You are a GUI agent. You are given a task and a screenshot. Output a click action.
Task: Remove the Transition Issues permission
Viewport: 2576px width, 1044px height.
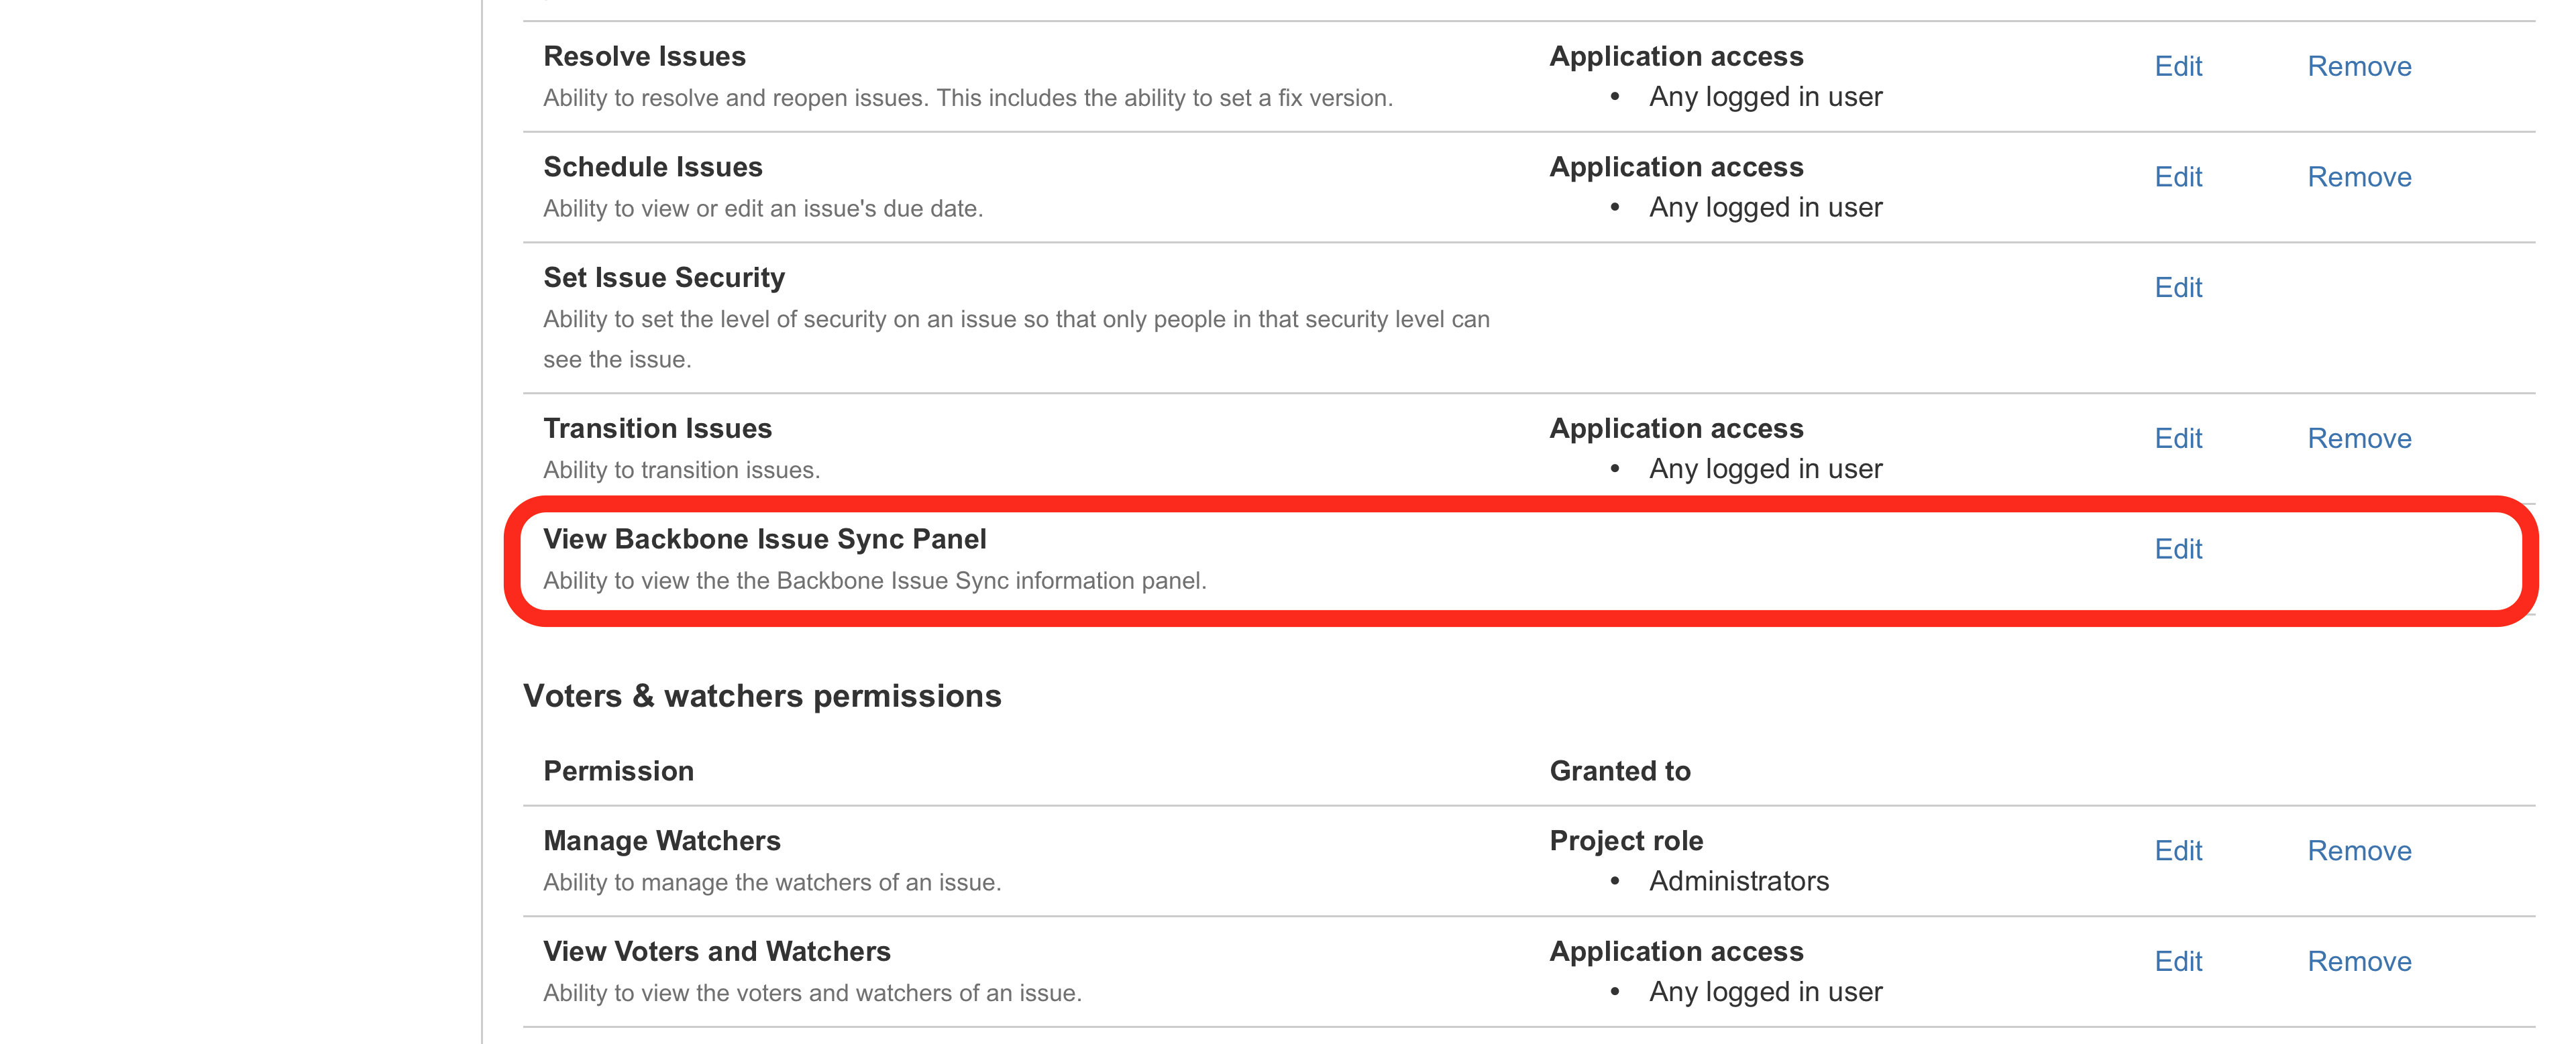(2359, 438)
